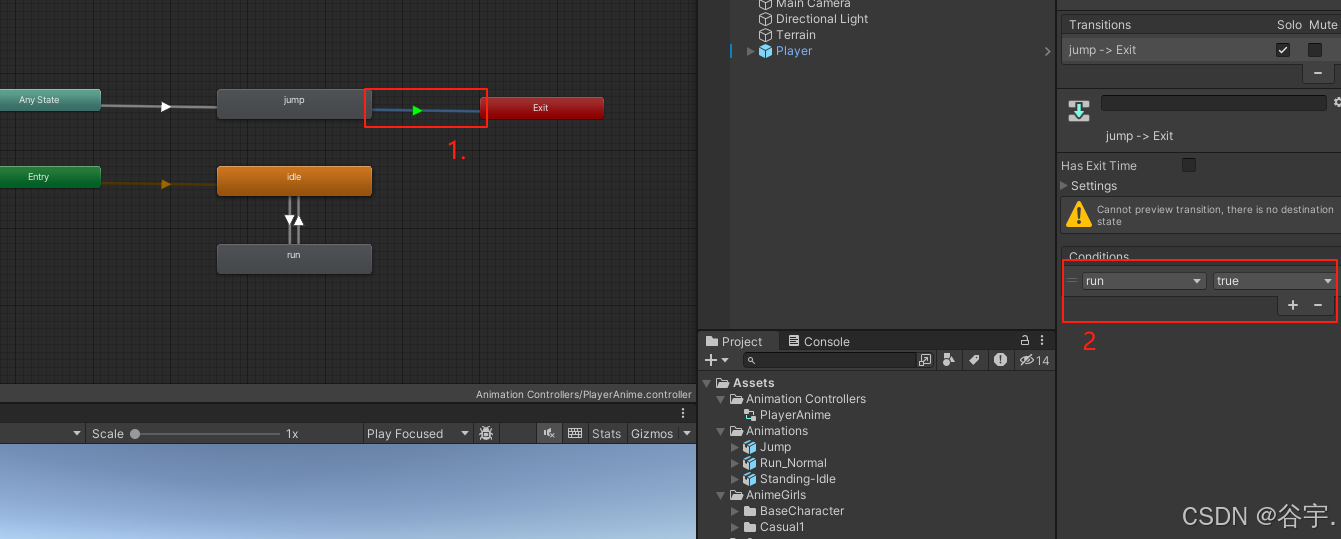Click the Search by Type icon

949,360
